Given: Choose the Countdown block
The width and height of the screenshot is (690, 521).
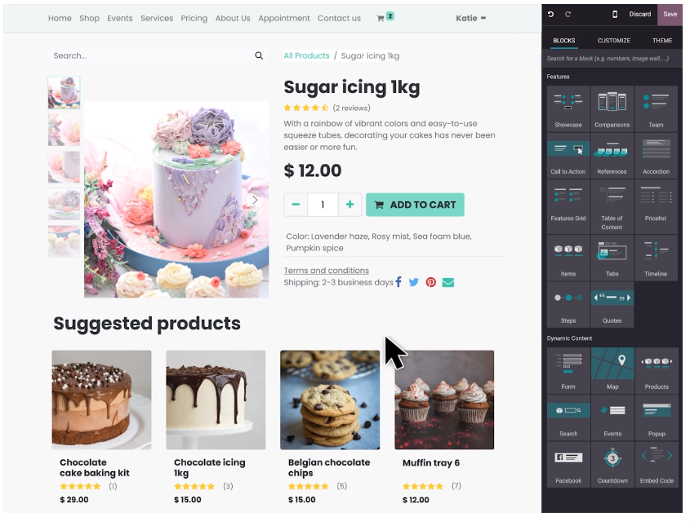Looking at the screenshot, I should tap(612, 465).
